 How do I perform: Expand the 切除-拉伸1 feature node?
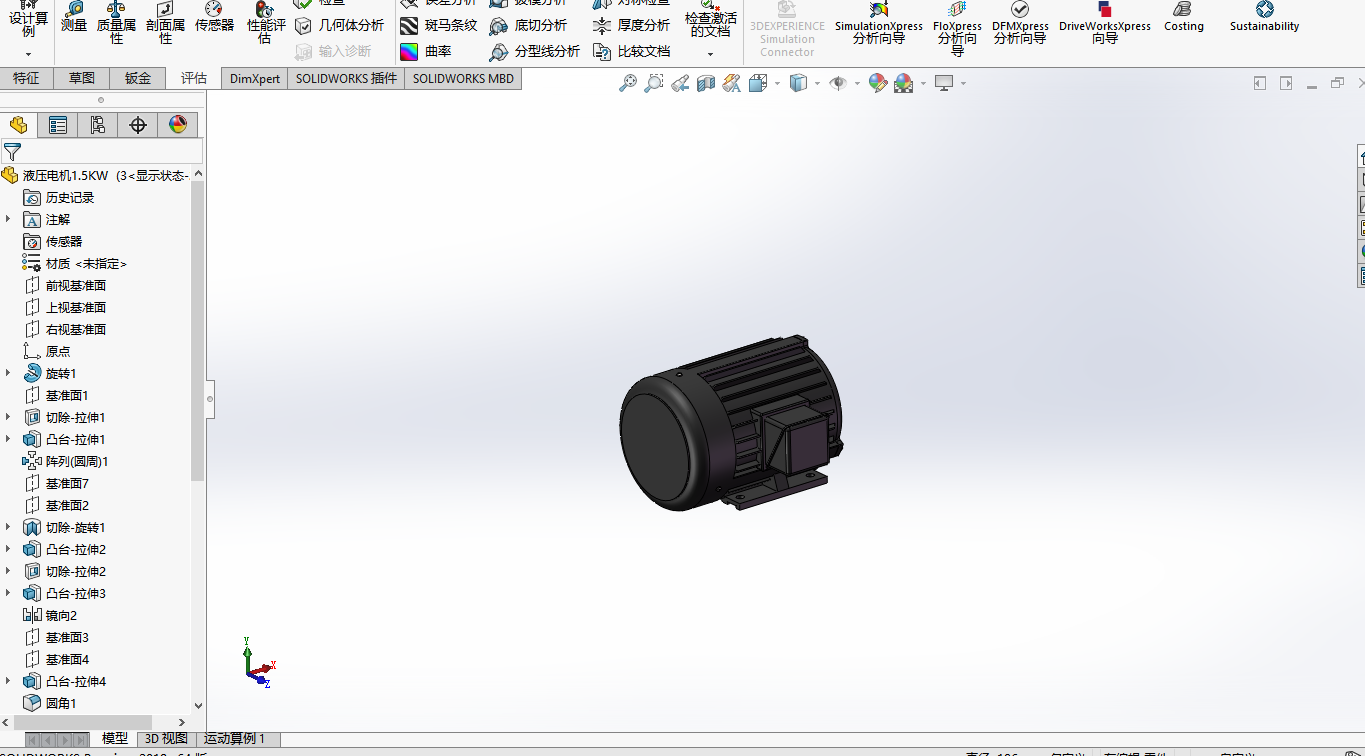[x=8, y=417]
